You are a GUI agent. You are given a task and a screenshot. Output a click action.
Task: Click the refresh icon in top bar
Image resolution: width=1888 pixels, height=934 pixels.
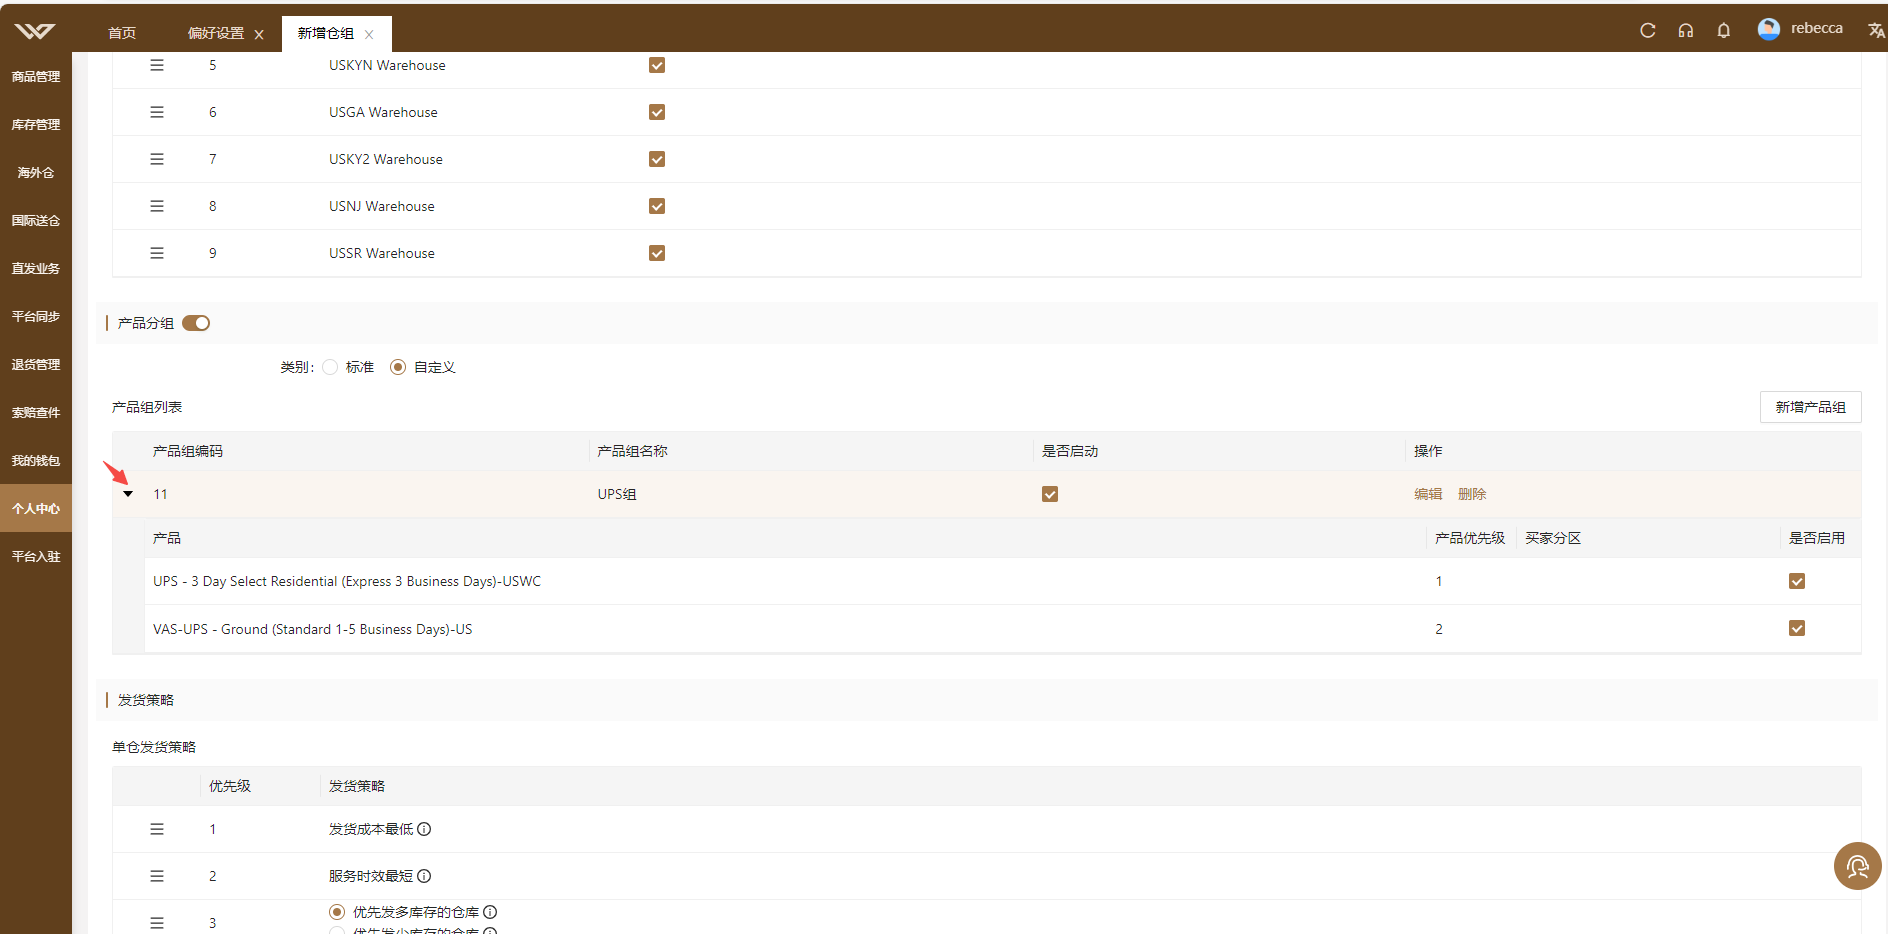pyautogui.click(x=1648, y=30)
